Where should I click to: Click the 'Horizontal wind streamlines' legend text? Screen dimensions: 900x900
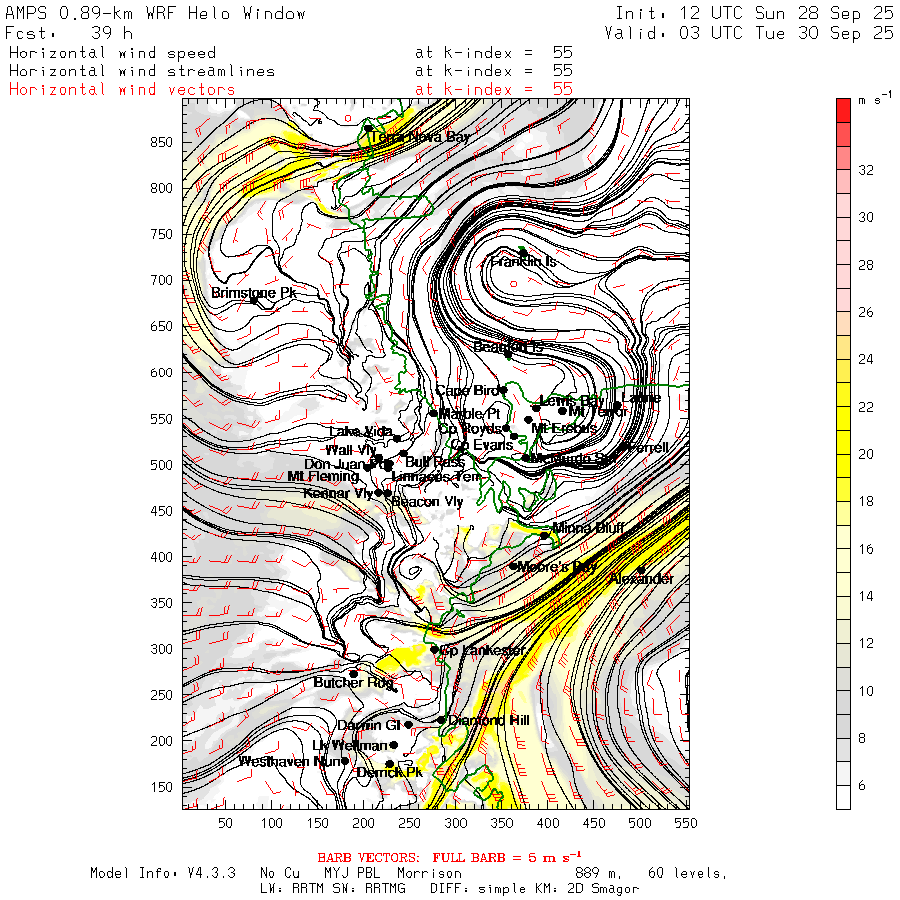coord(142,71)
